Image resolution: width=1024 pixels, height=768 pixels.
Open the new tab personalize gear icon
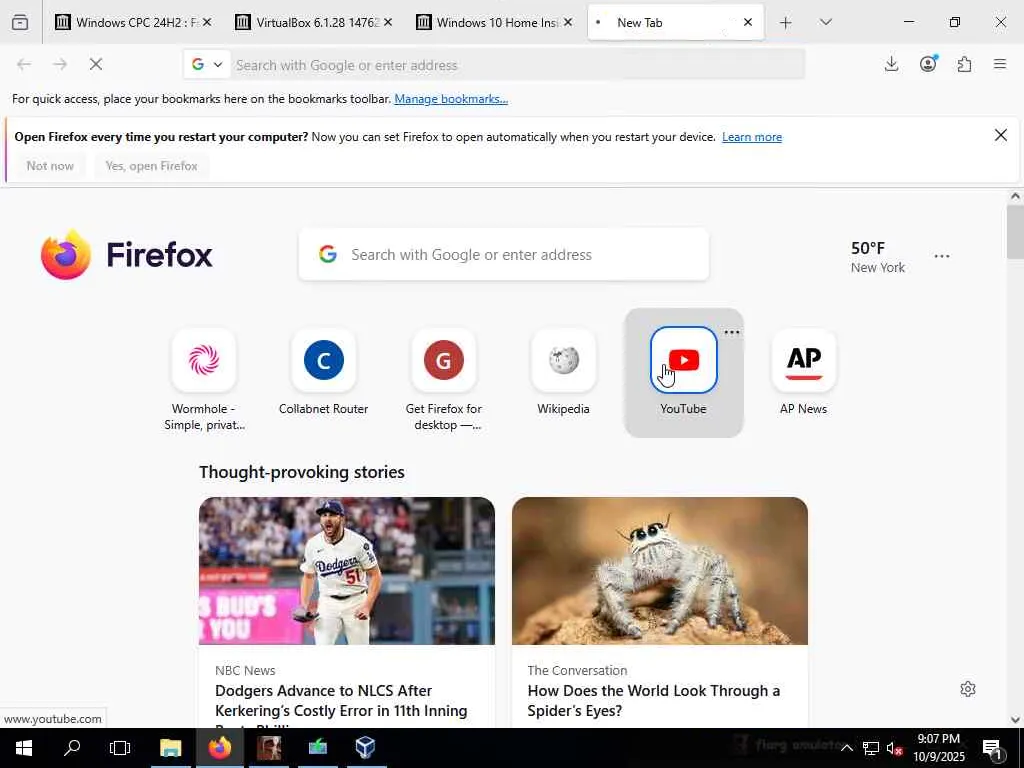click(x=968, y=689)
